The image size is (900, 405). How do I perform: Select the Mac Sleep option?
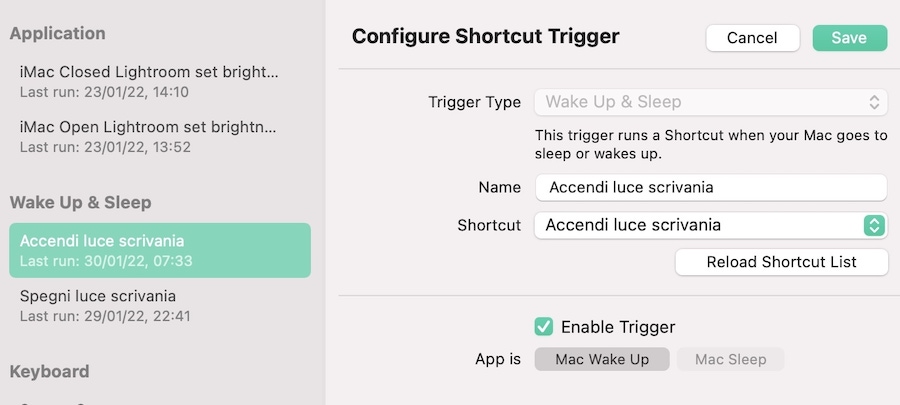[x=730, y=359]
